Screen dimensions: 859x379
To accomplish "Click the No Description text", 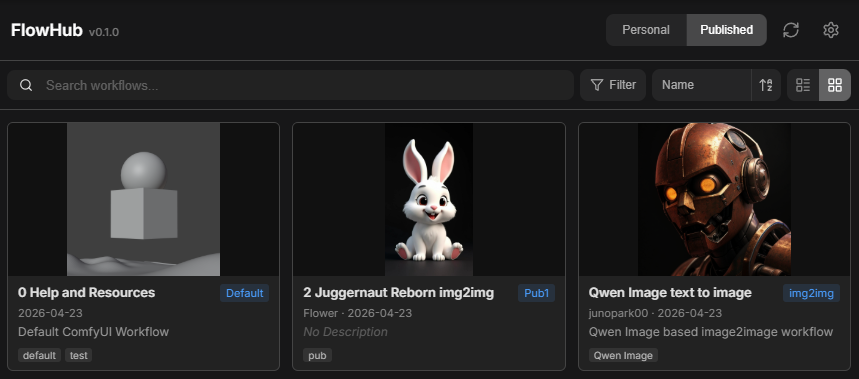I will point(345,332).
